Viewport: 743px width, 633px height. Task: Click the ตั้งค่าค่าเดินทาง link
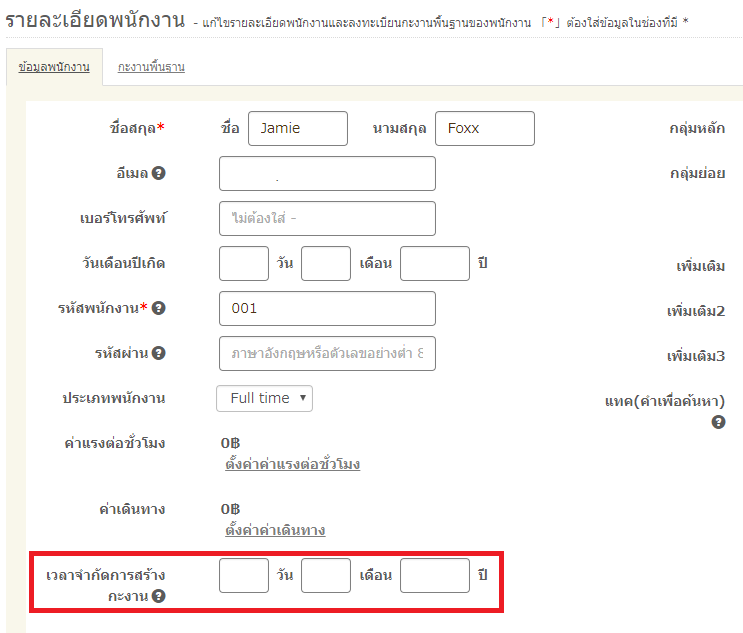tap(275, 531)
